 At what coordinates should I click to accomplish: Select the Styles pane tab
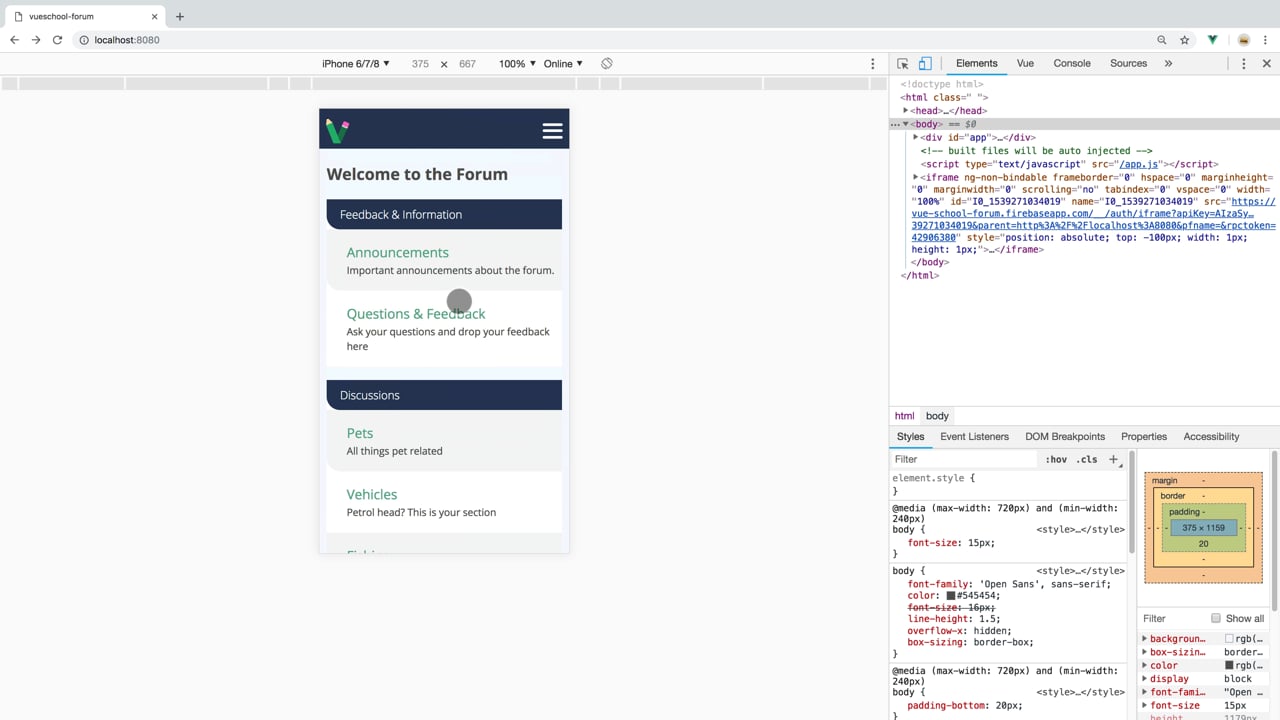point(910,436)
